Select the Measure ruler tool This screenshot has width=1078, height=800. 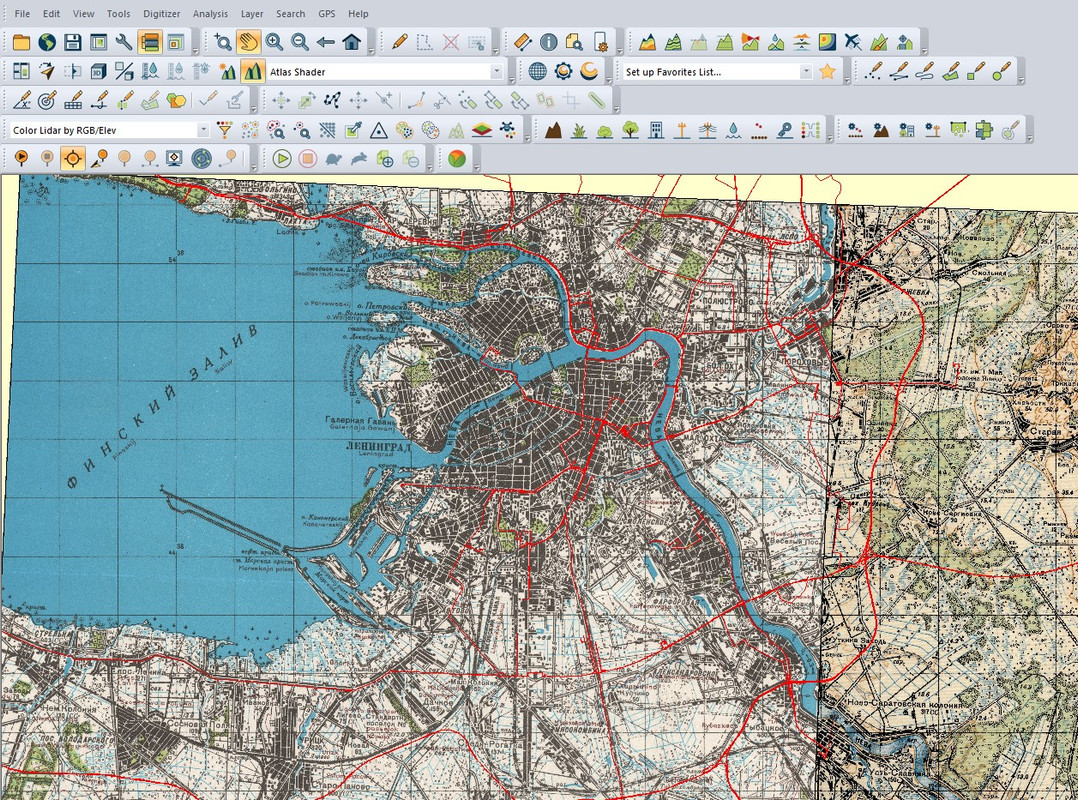pyautogui.click(x=522, y=42)
